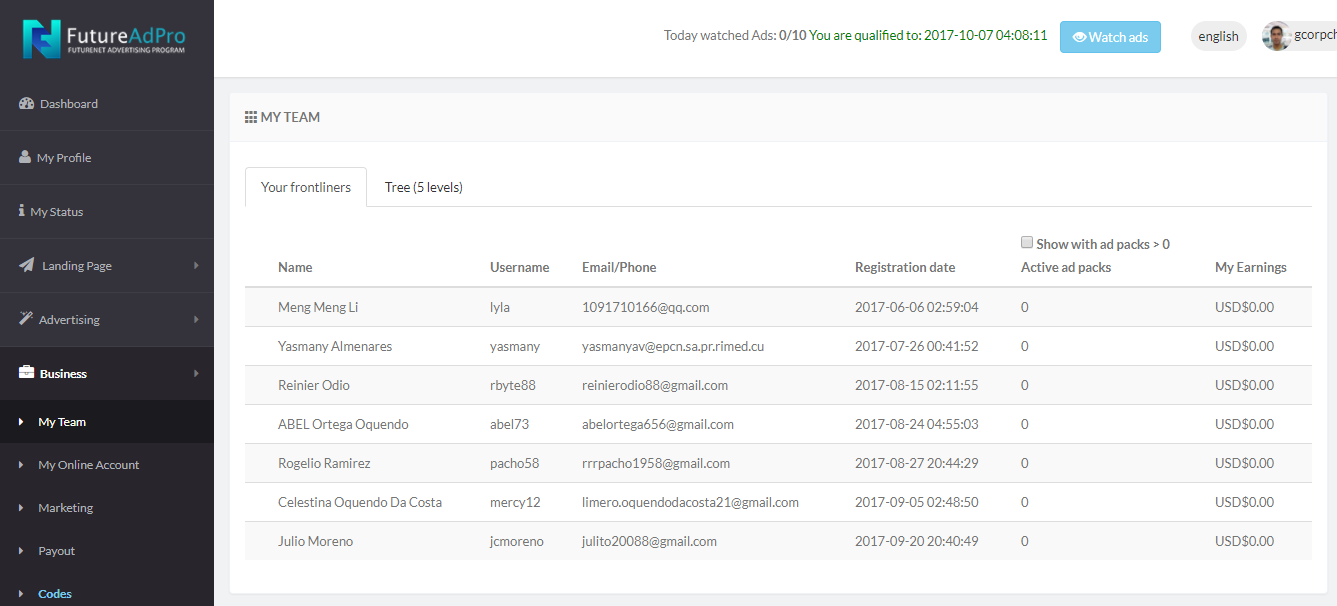Open the english language selector
Image resolution: width=1337 pixels, height=606 pixels.
point(1218,36)
